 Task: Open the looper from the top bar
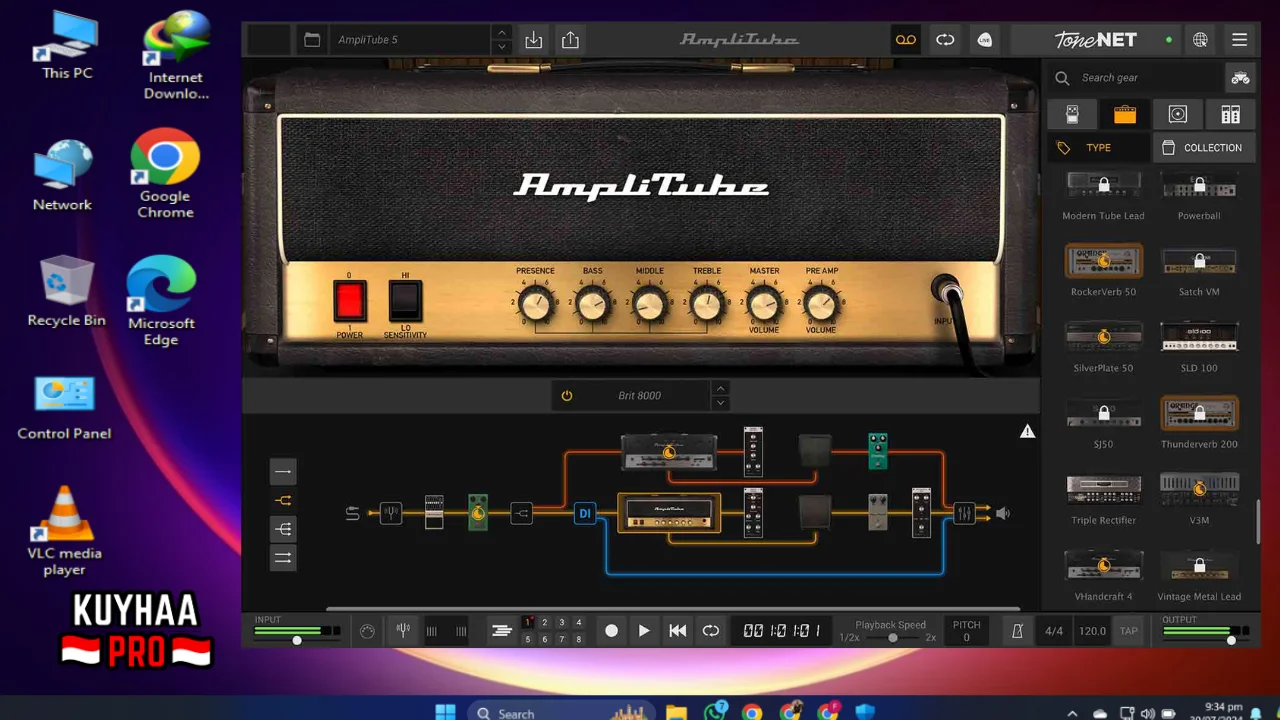click(x=945, y=40)
